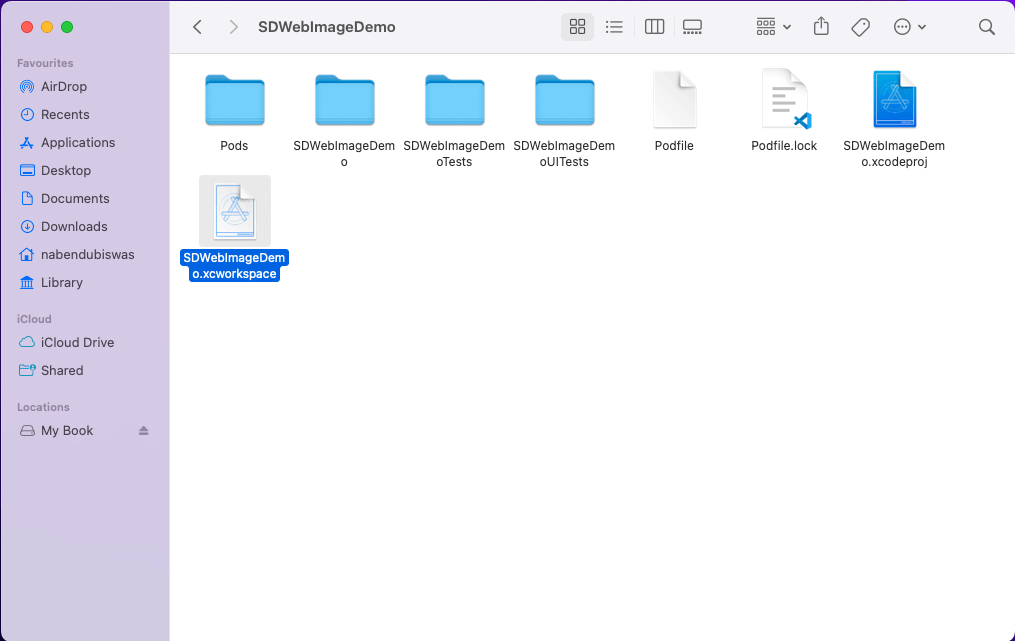Go back with the left chevron

tap(198, 27)
